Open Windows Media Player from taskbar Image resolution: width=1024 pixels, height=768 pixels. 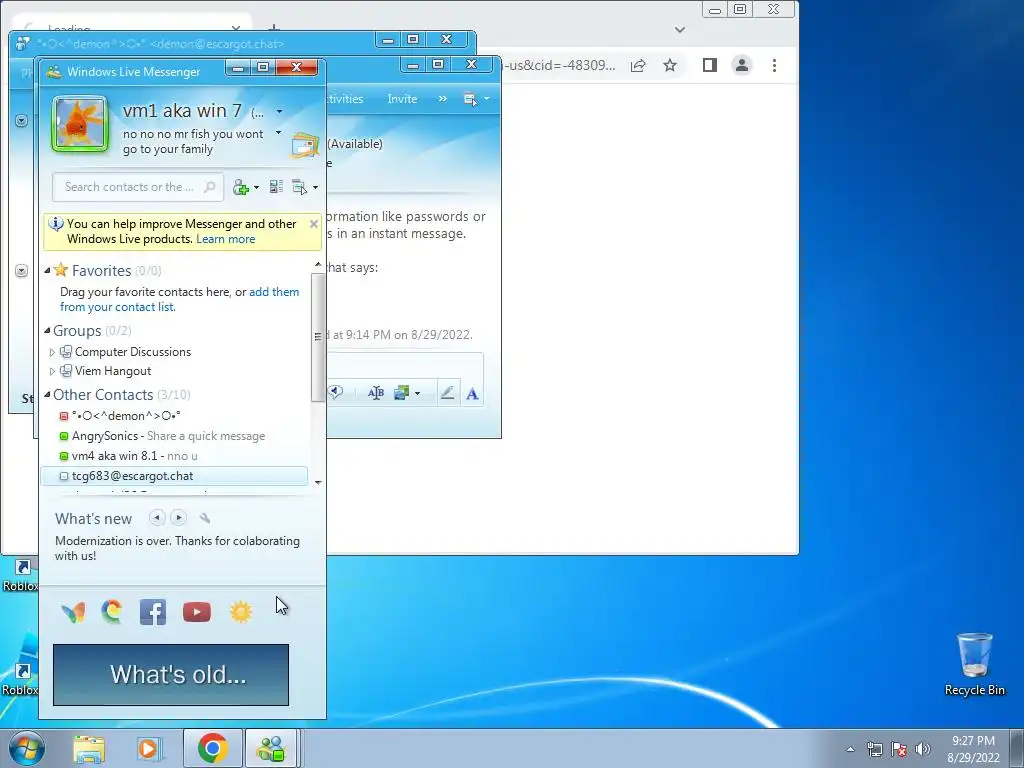pyautogui.click(x=150, y=749)
